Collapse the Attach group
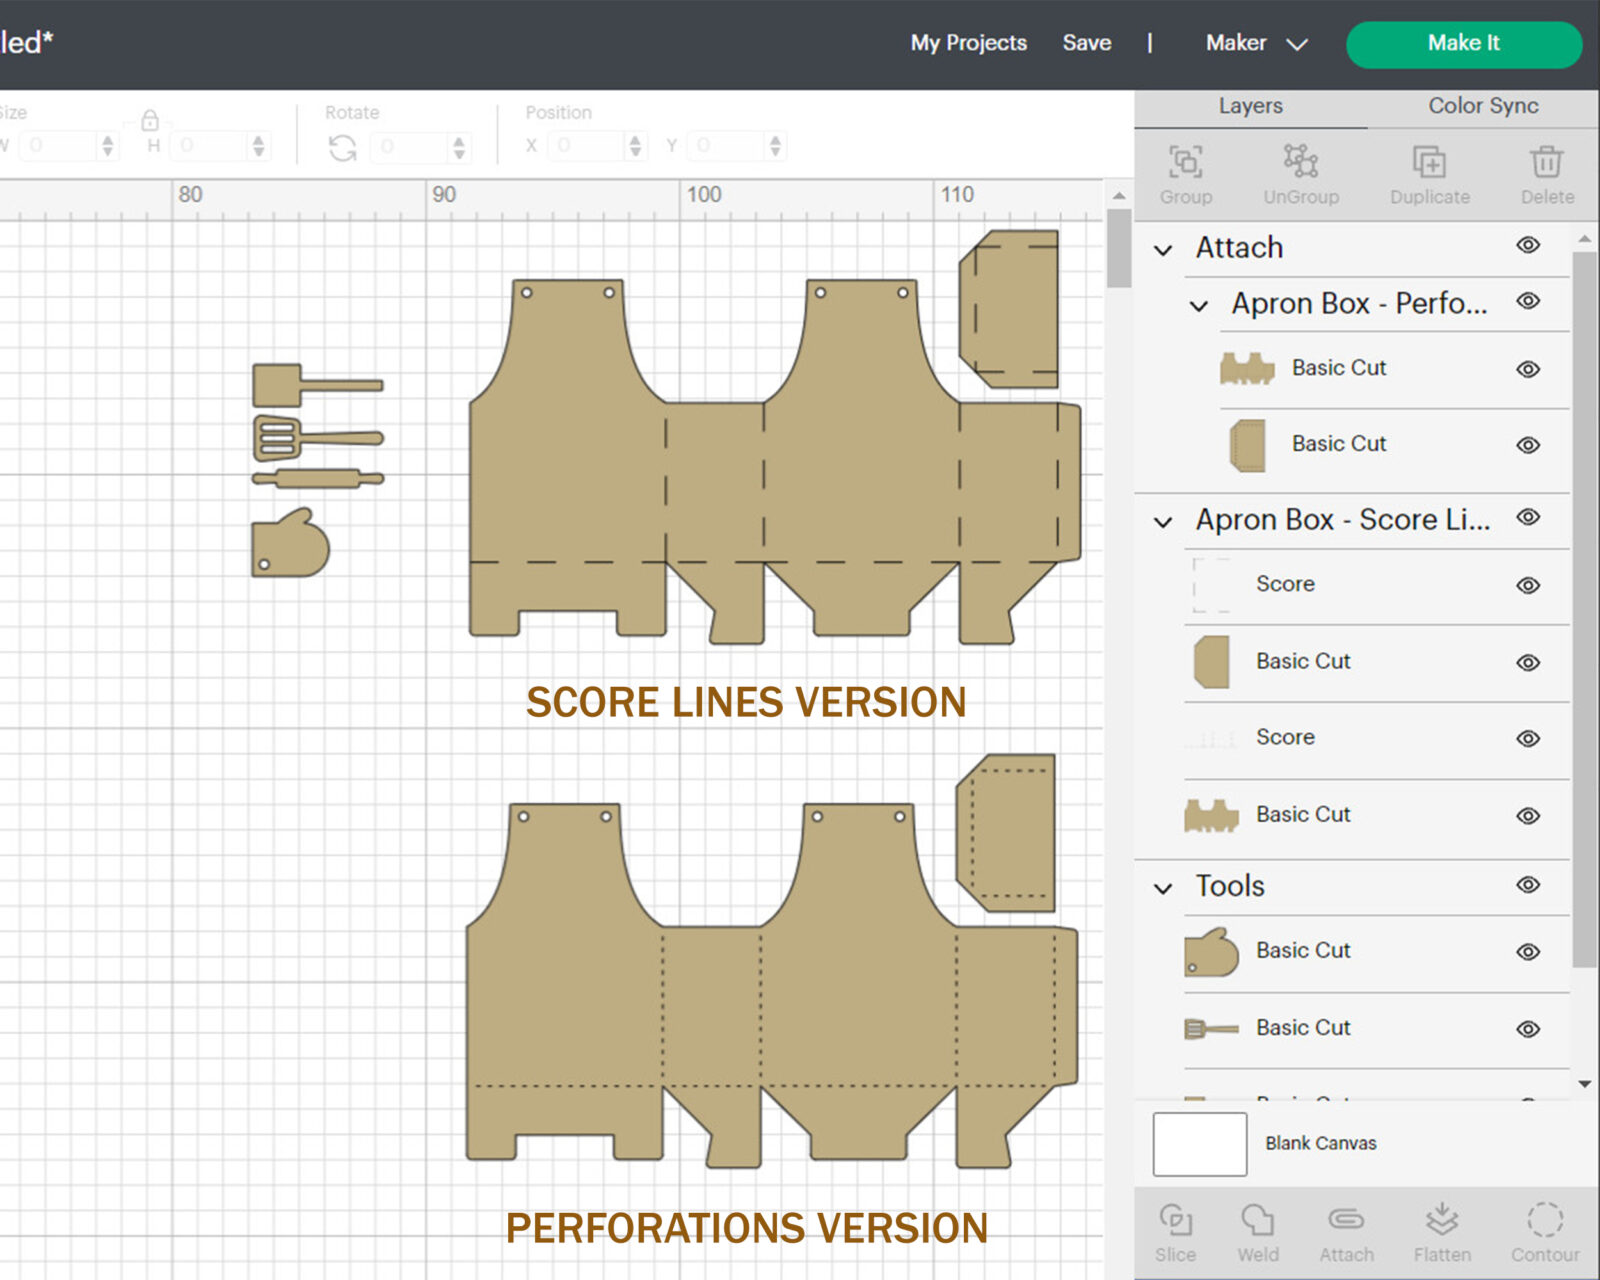Image resolution: width=1600 pixels, height=1280 pixels. 1163,250
